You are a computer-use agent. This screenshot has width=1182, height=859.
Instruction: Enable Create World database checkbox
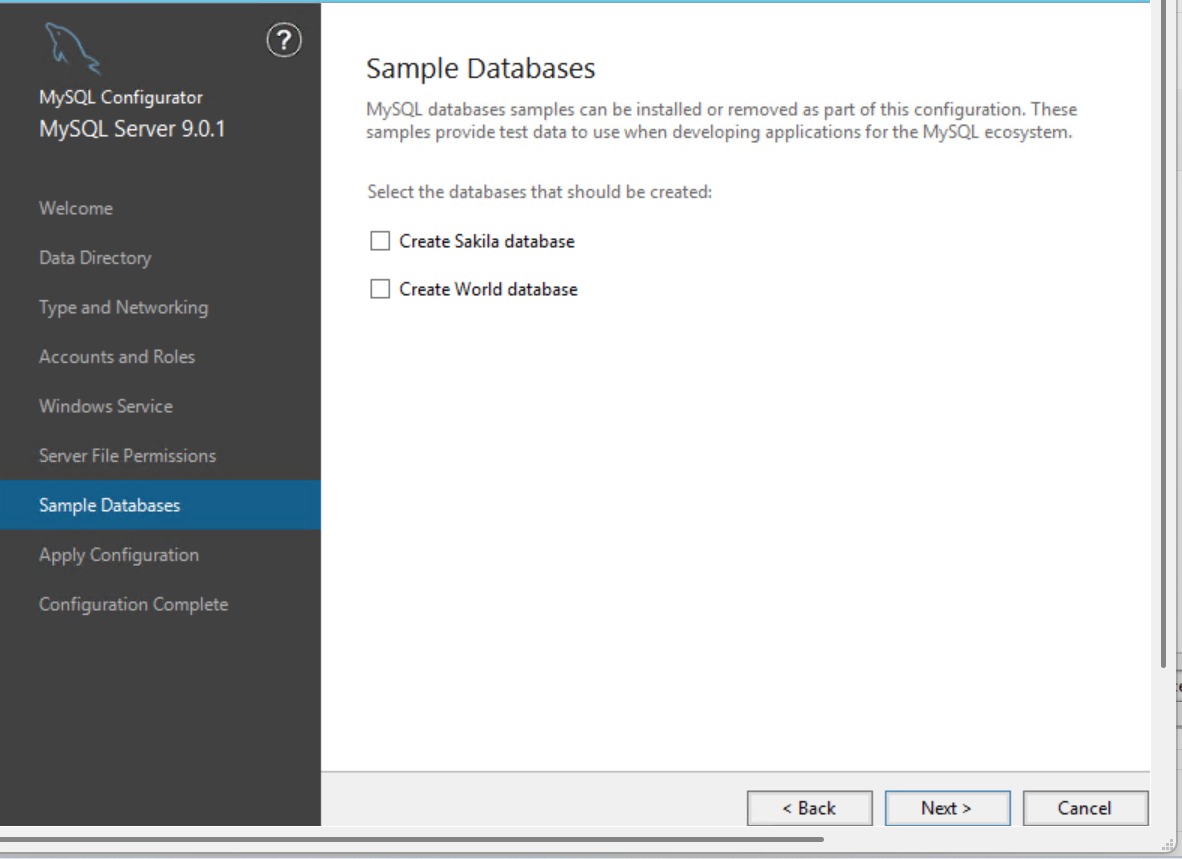(380, 289)
